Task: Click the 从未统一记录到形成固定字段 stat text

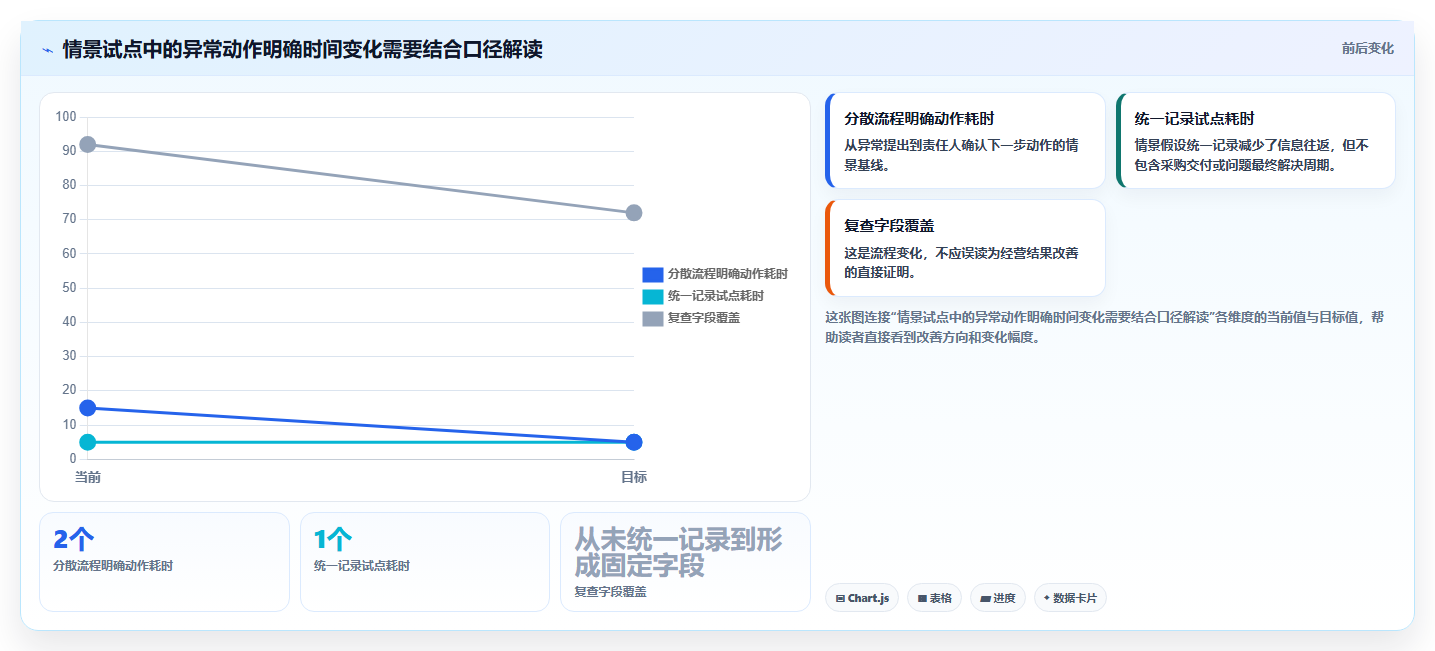Action: tap(678, 552)
